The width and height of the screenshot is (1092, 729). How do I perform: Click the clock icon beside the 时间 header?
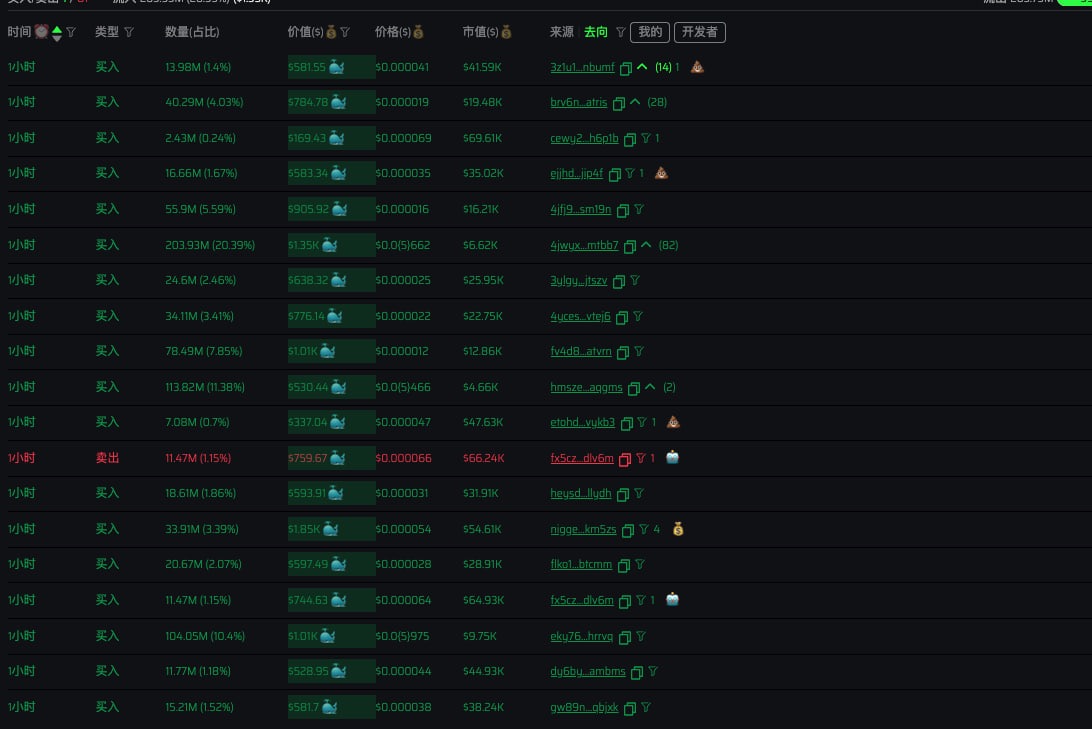[x=41, y=32]
